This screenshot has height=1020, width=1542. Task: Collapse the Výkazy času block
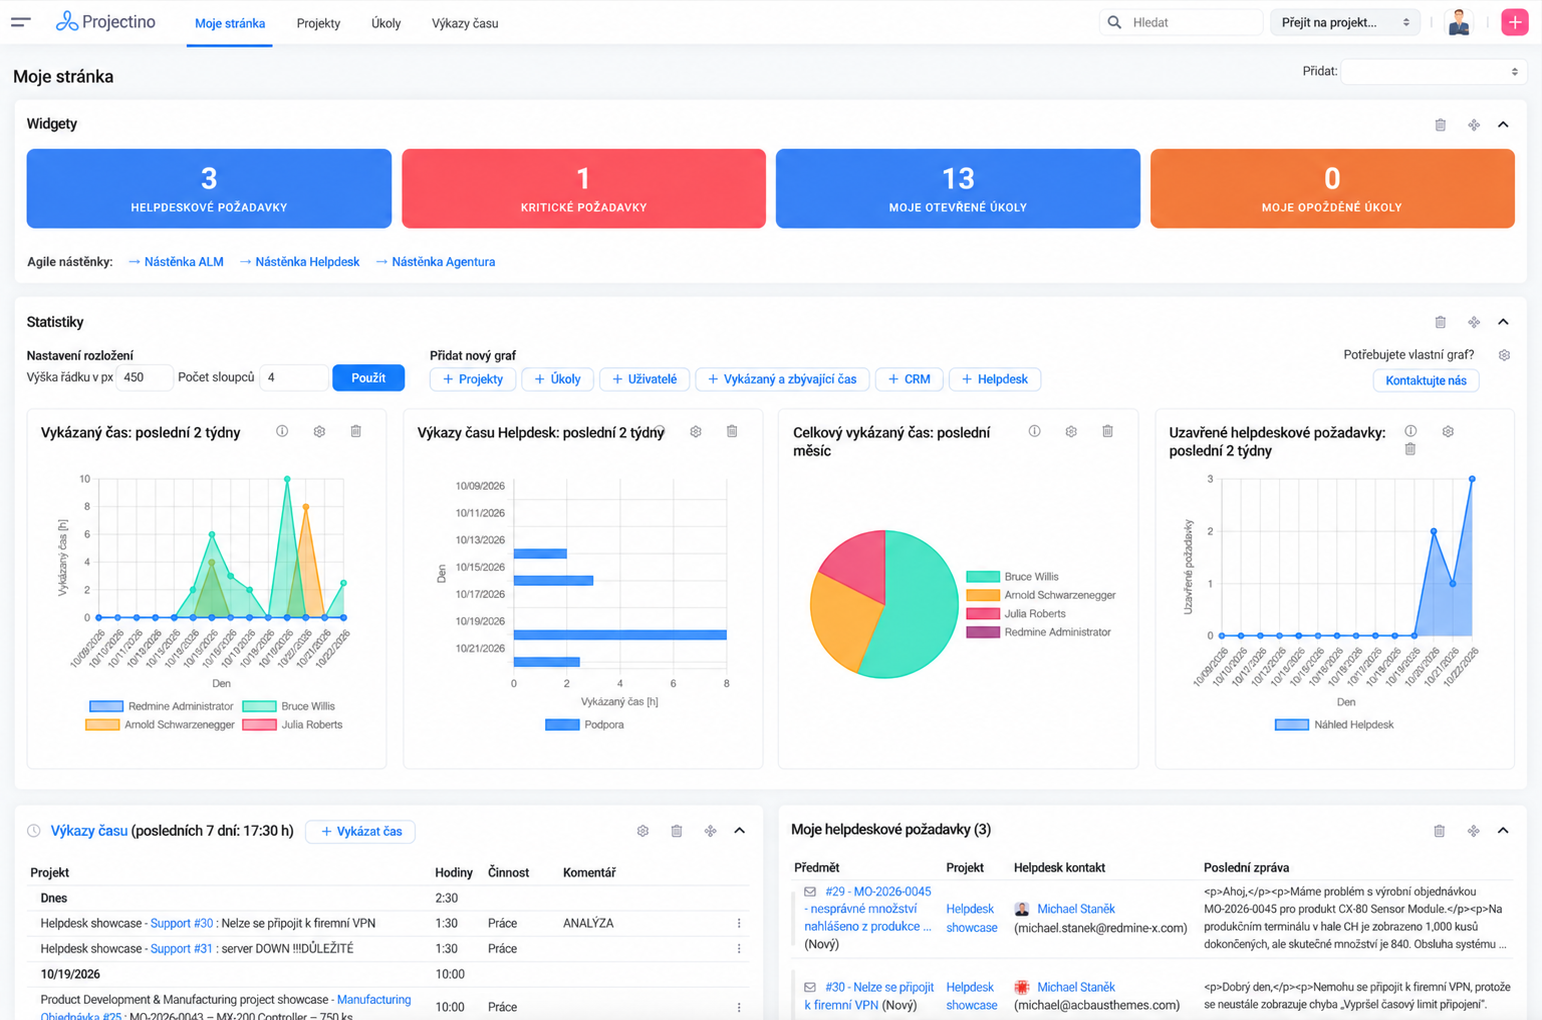tap(739, 831)
